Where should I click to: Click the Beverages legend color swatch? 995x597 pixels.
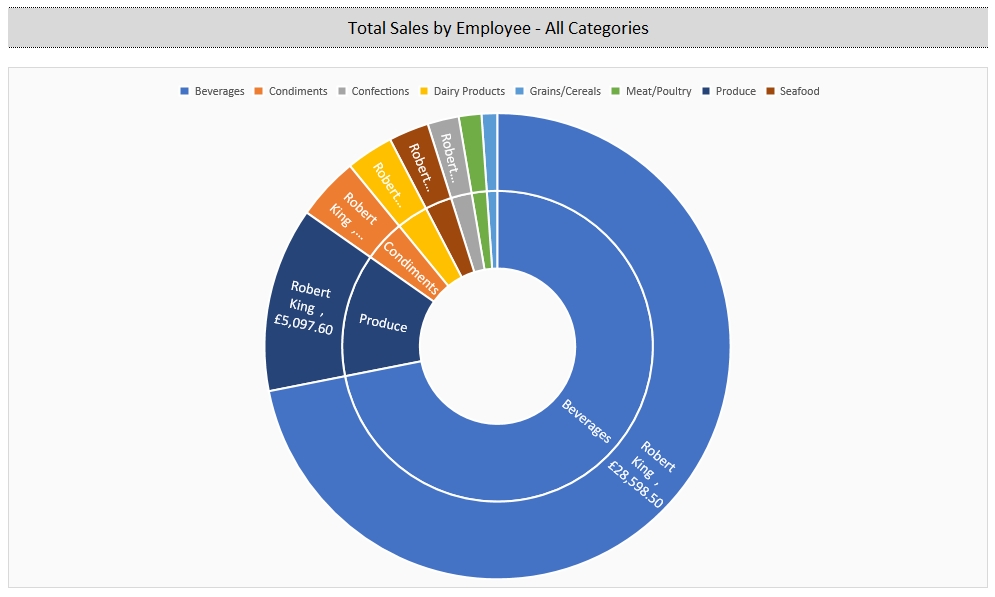click(184, 91)
